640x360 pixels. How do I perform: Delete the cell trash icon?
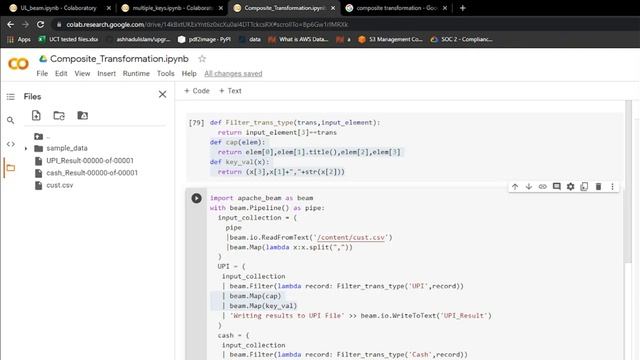point(598,187)
